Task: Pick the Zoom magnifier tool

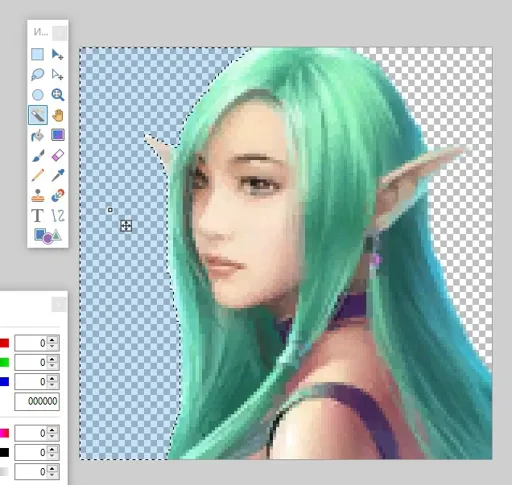Action: 58,95
